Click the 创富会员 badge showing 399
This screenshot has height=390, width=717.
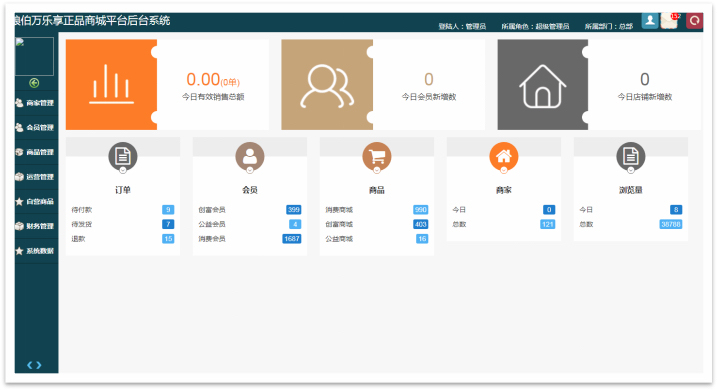click(x=294, y=210)
